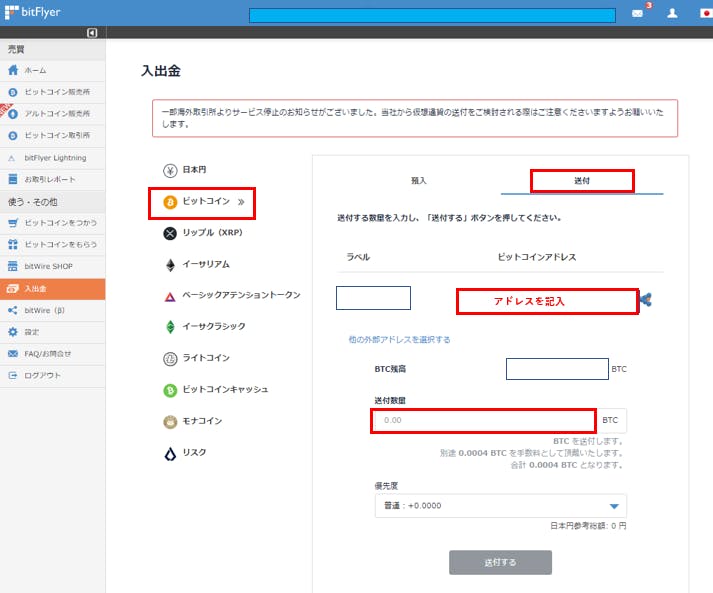Click the 売買 sidebar section header
This screenshot has width=713, height=593.
52,50
